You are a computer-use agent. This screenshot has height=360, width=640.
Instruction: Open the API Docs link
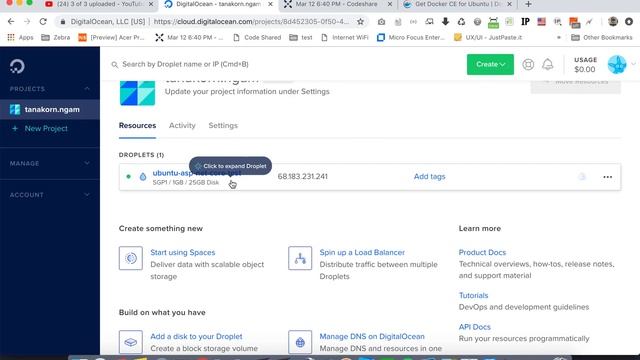[474, 327]
